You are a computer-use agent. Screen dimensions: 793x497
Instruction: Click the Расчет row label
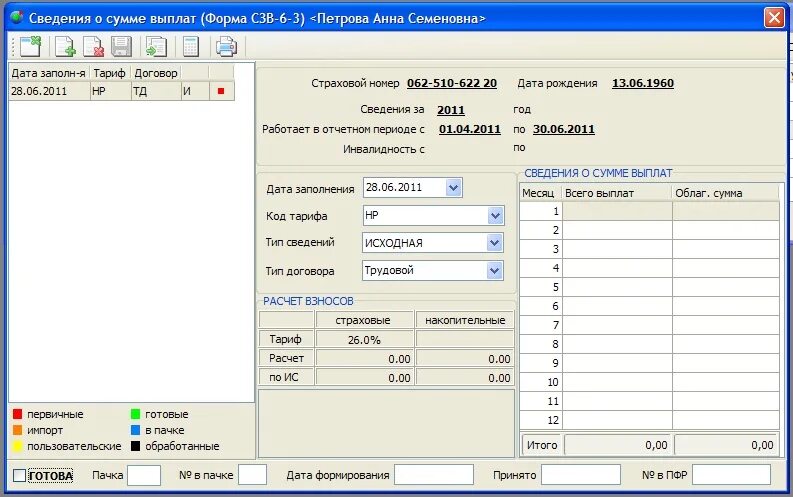click(286, 358)
